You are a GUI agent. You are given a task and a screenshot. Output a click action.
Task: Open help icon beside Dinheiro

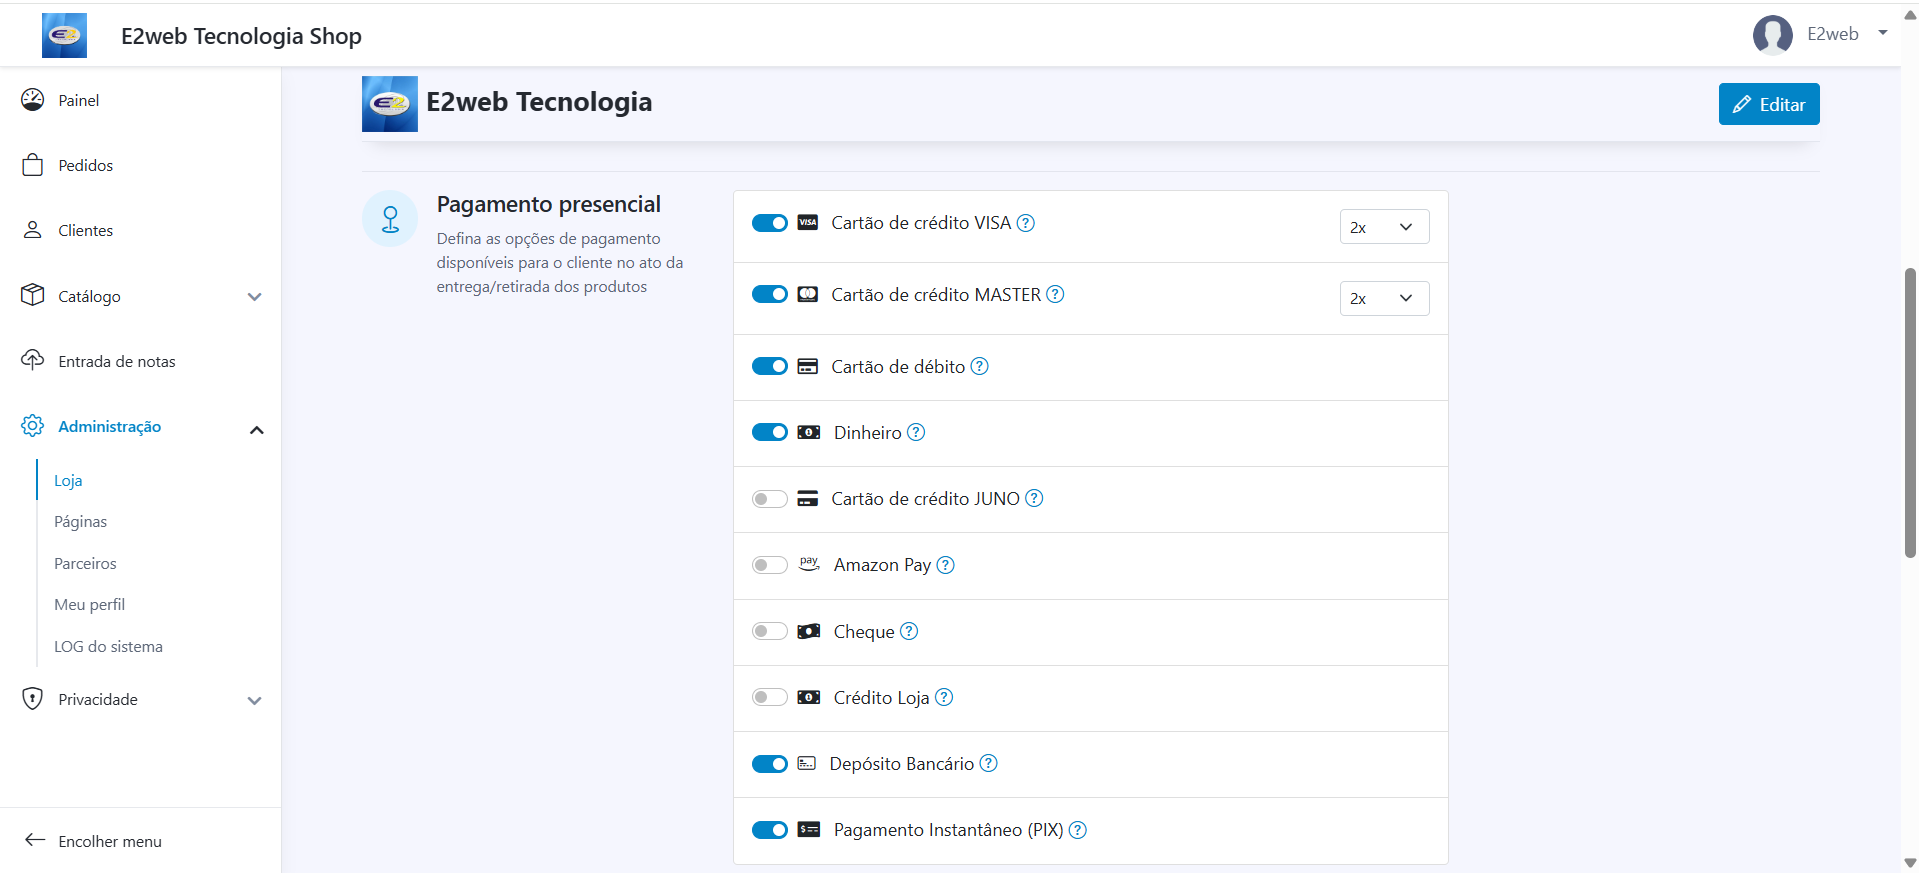pyautogui.click(x=916, y=432)
